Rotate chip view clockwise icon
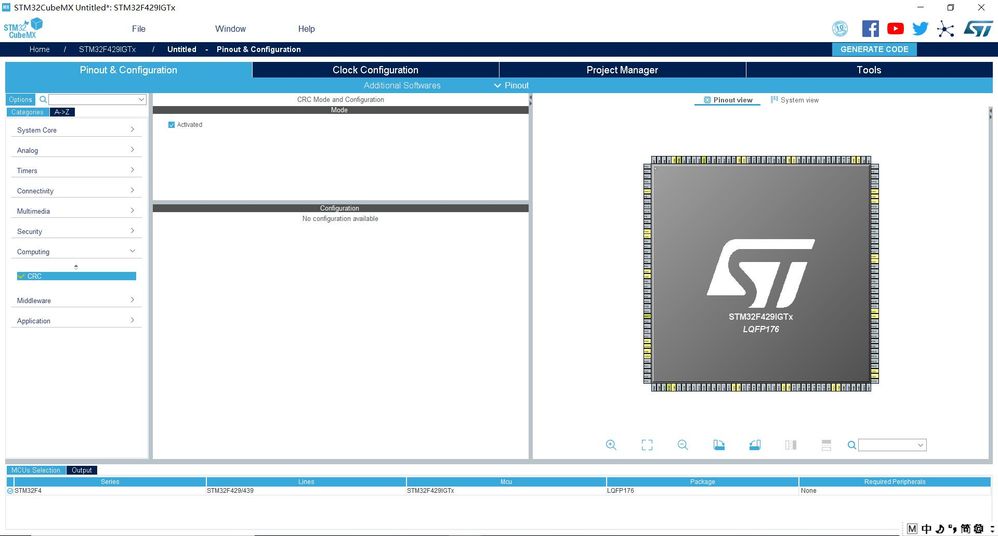Screen dimensions: 998x536 [719, 445]
